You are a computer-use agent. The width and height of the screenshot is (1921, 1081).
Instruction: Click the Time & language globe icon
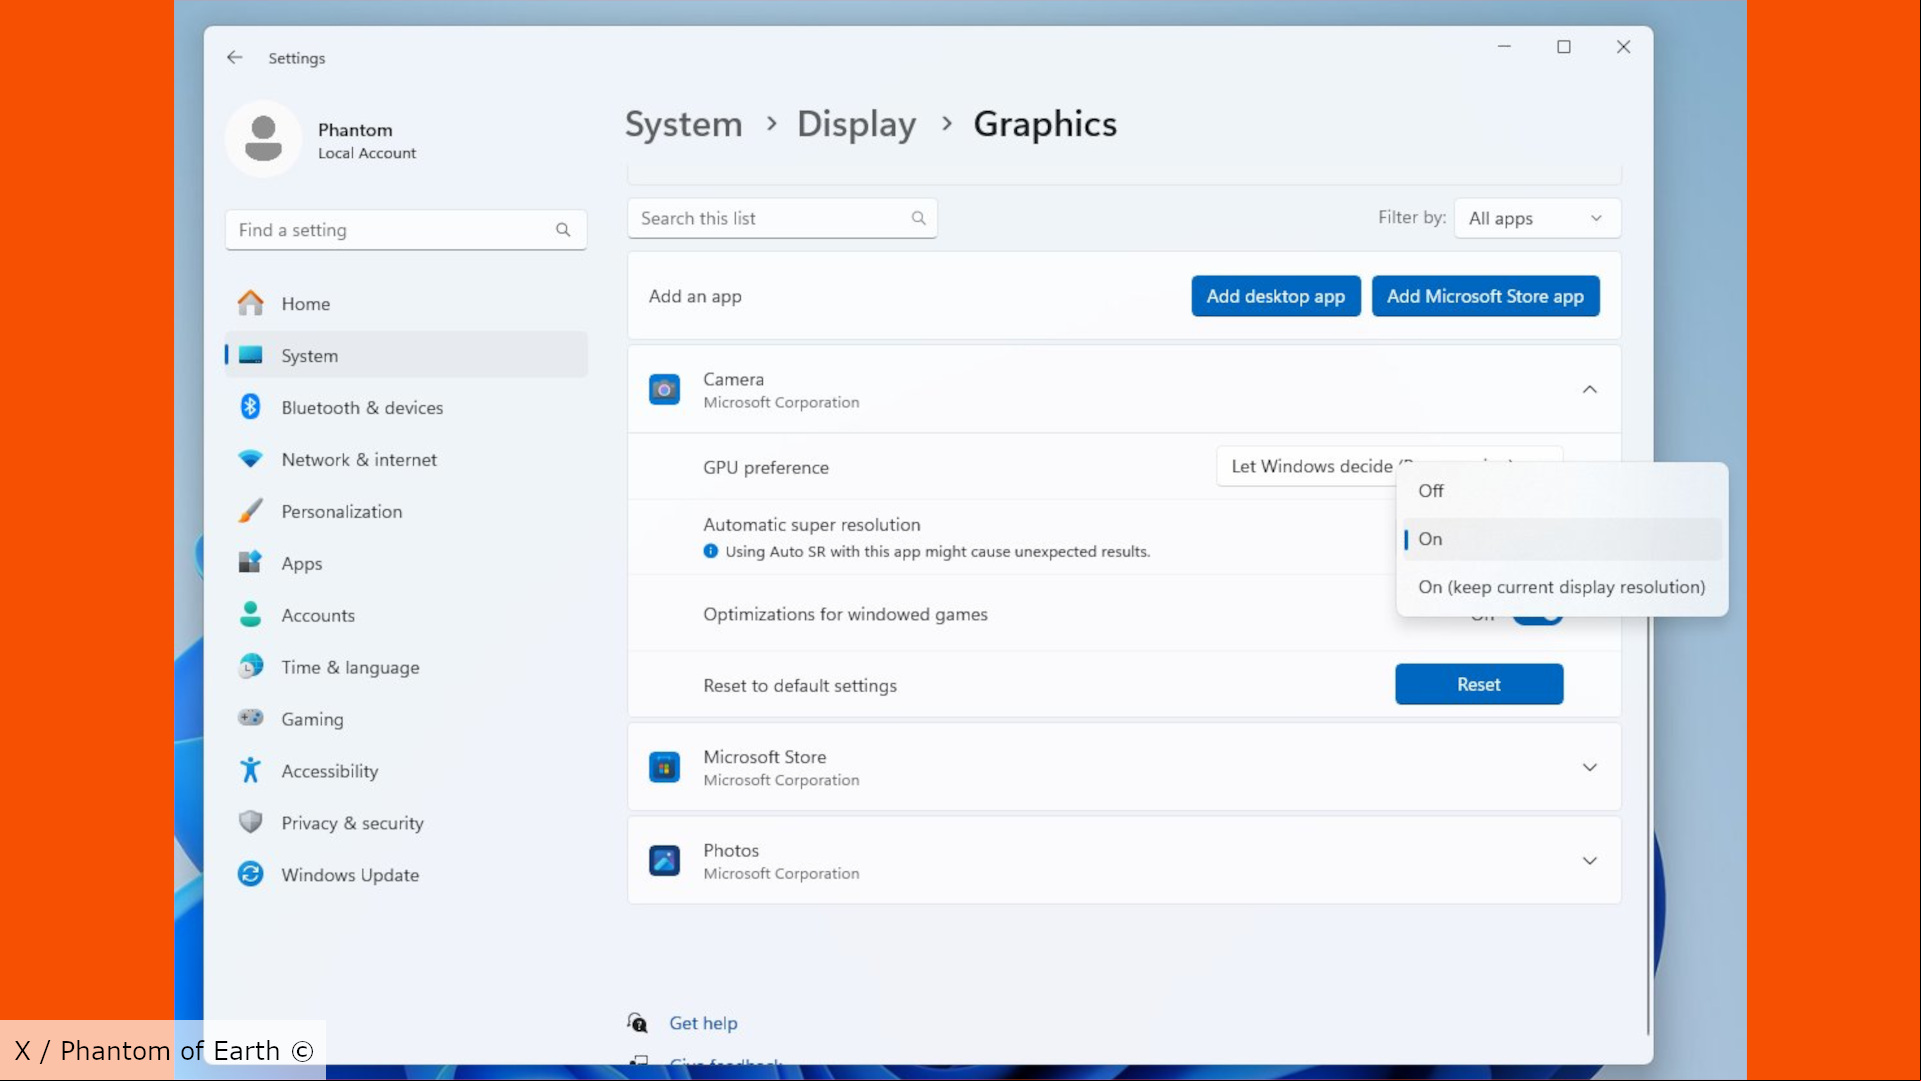250,666
